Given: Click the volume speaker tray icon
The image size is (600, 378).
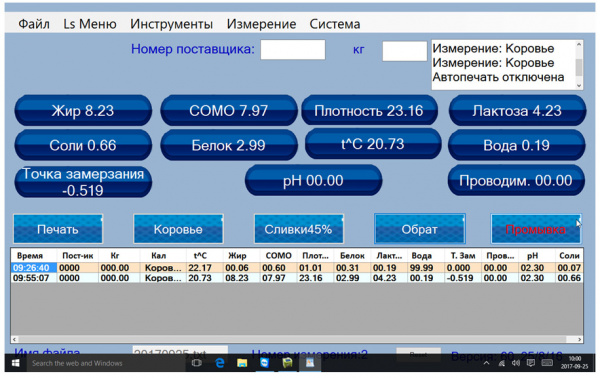Looking at the screenshot, I should tap(516, 363).
